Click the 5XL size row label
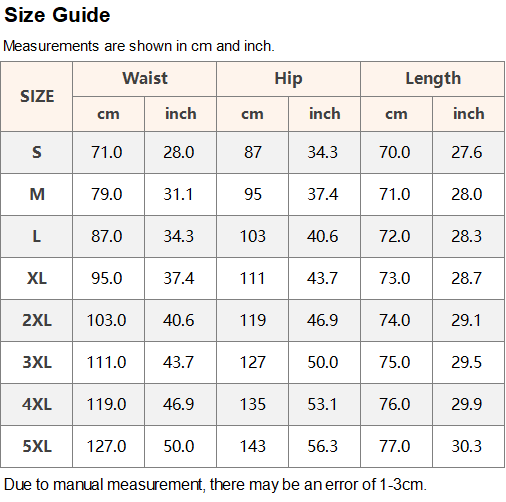The height and width of the screenshot is (502, 506). [x=37, y=446]
